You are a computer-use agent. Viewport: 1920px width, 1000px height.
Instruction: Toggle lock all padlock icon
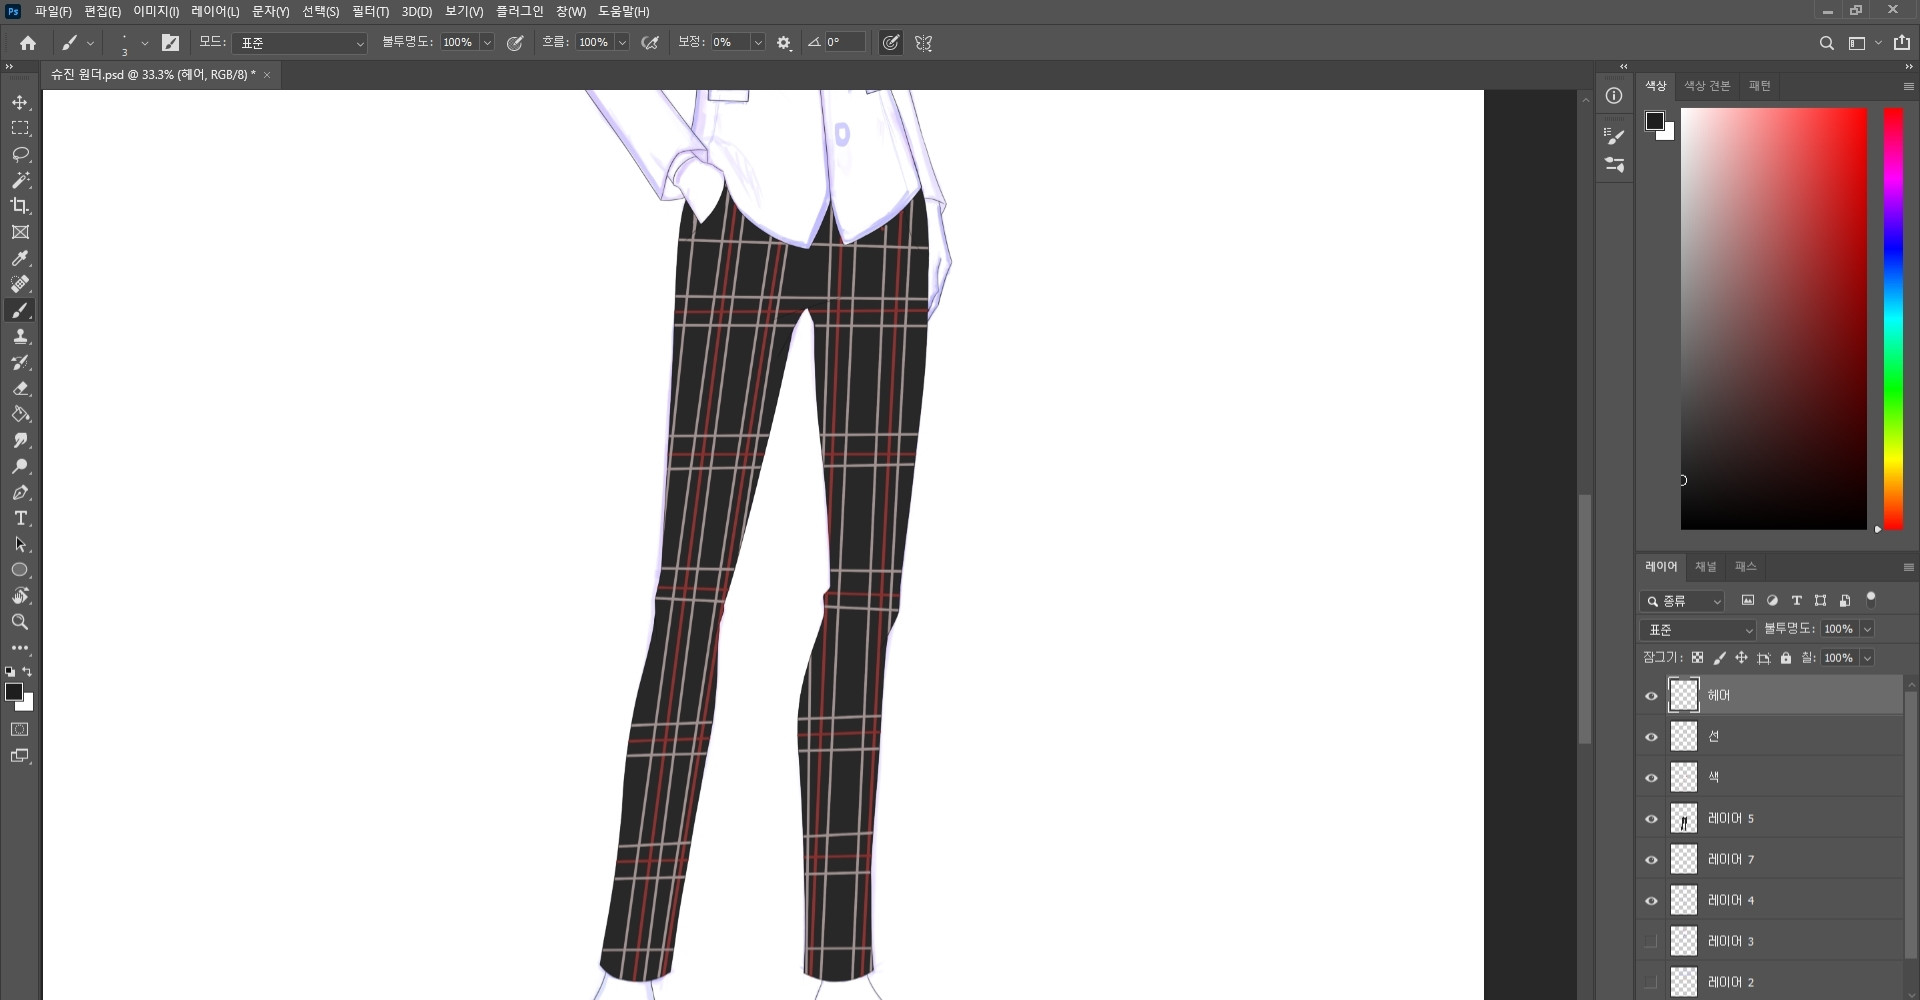[1786, 658]
